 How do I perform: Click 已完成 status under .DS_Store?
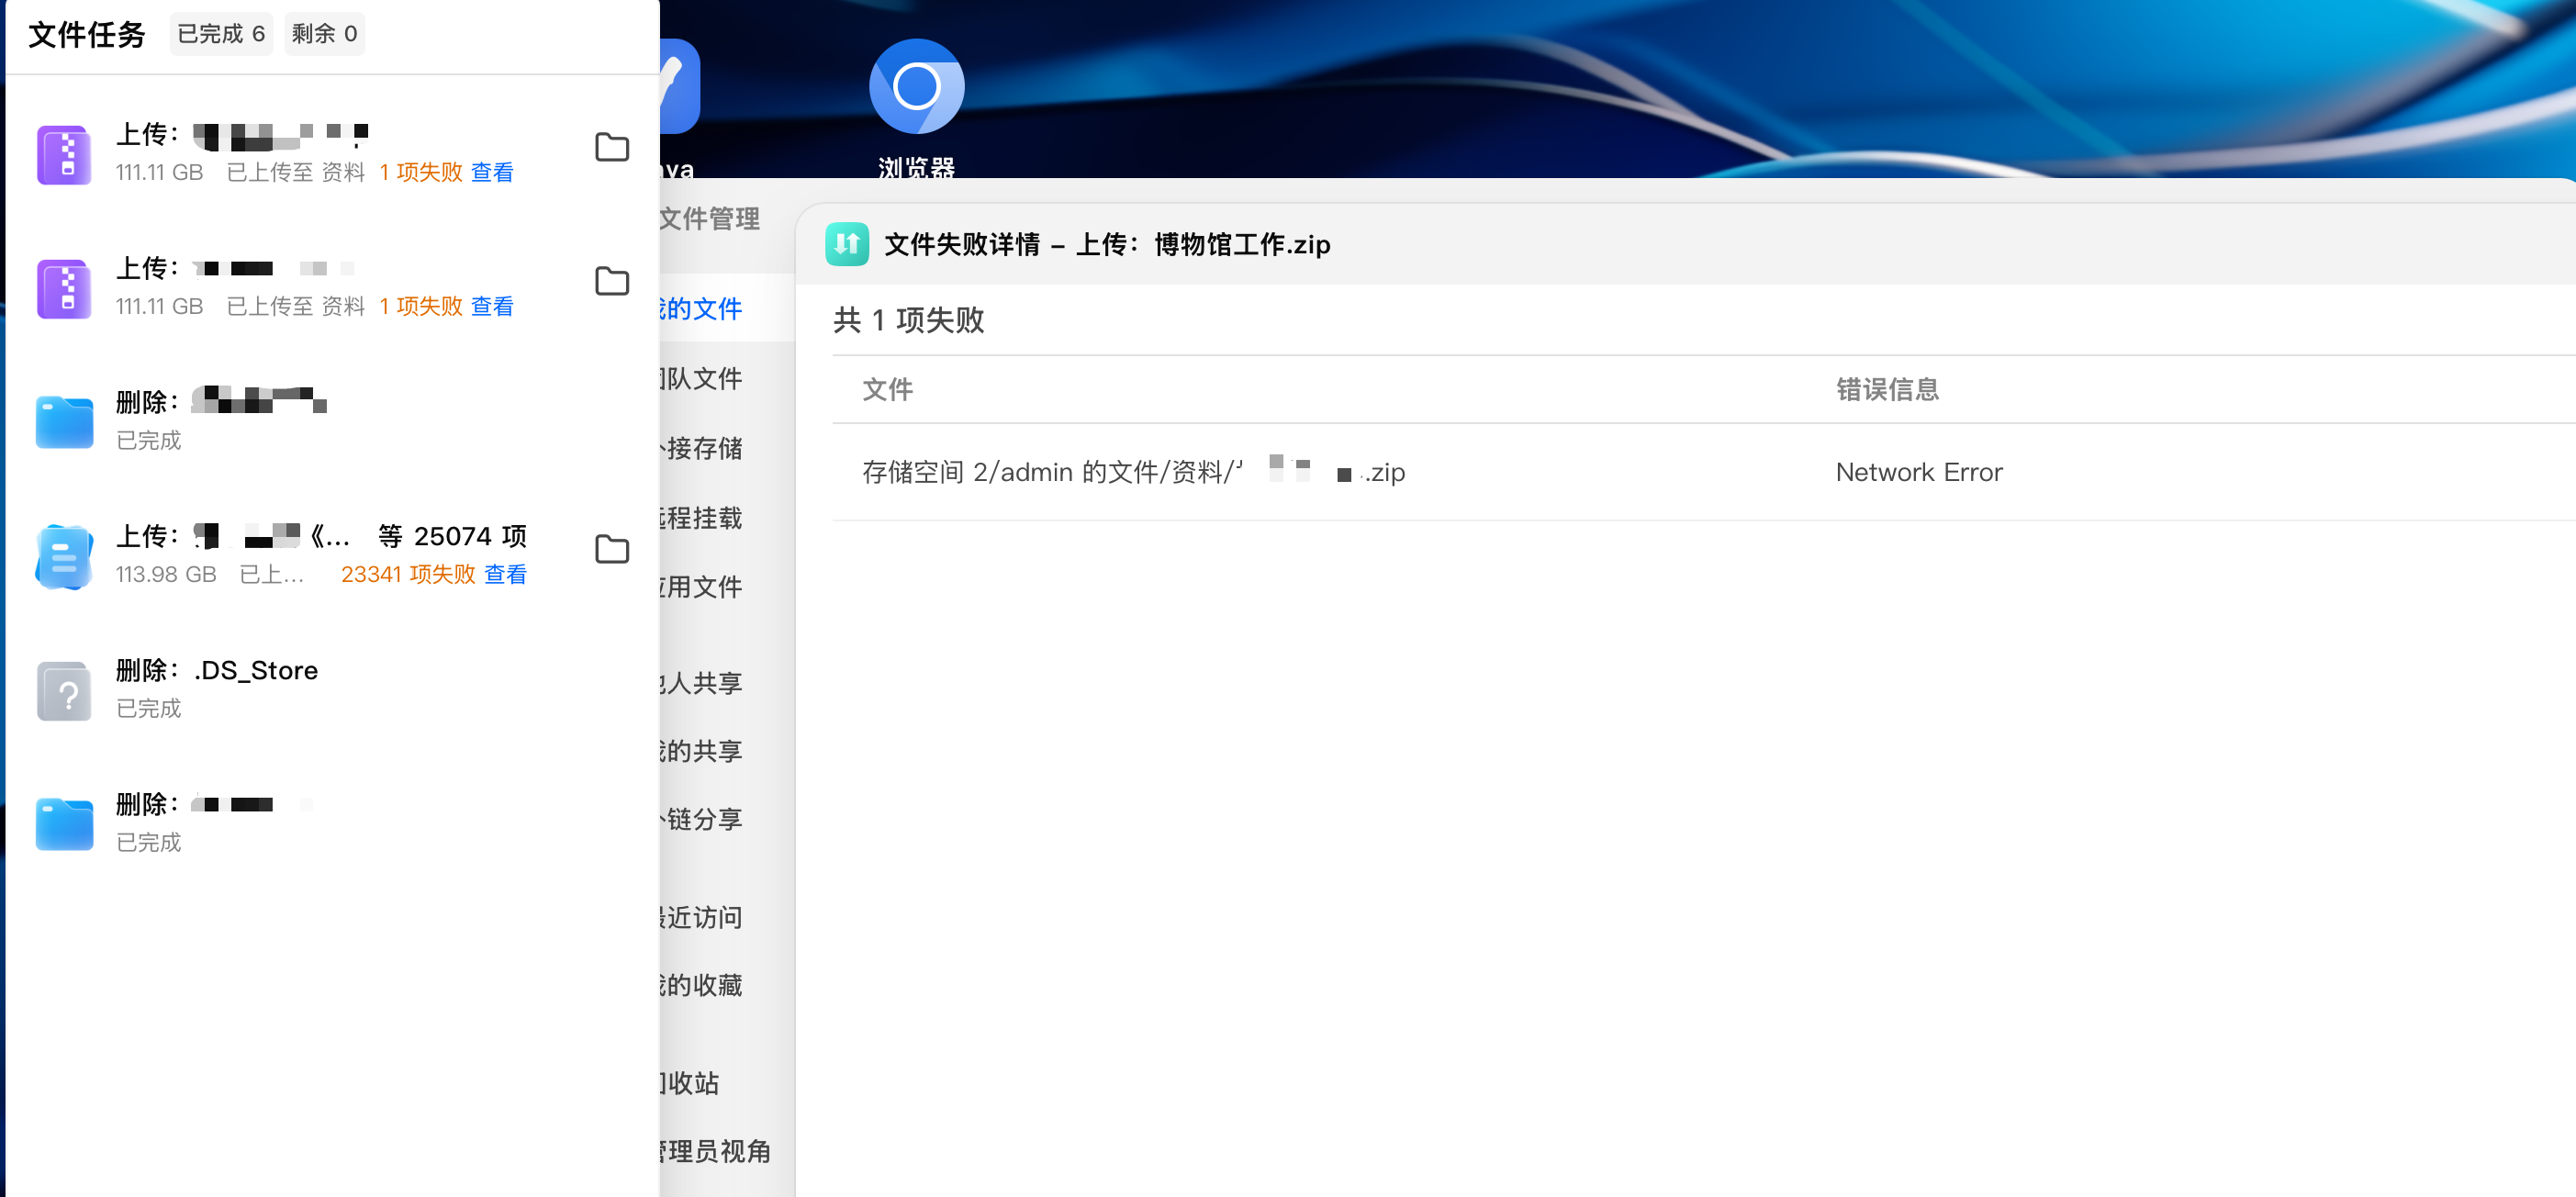pyautogui.click(x=148, y=708)
